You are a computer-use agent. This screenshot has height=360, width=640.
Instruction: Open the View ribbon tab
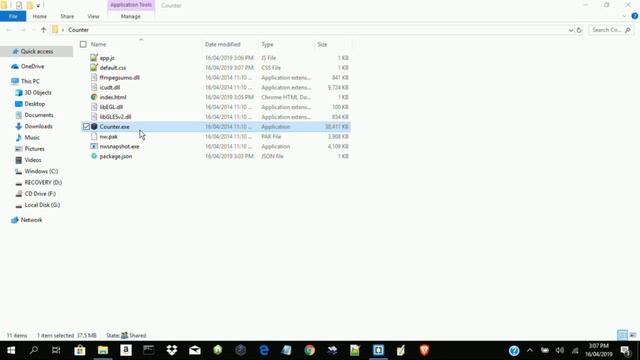pyautogui.click(x=93, y=16)
